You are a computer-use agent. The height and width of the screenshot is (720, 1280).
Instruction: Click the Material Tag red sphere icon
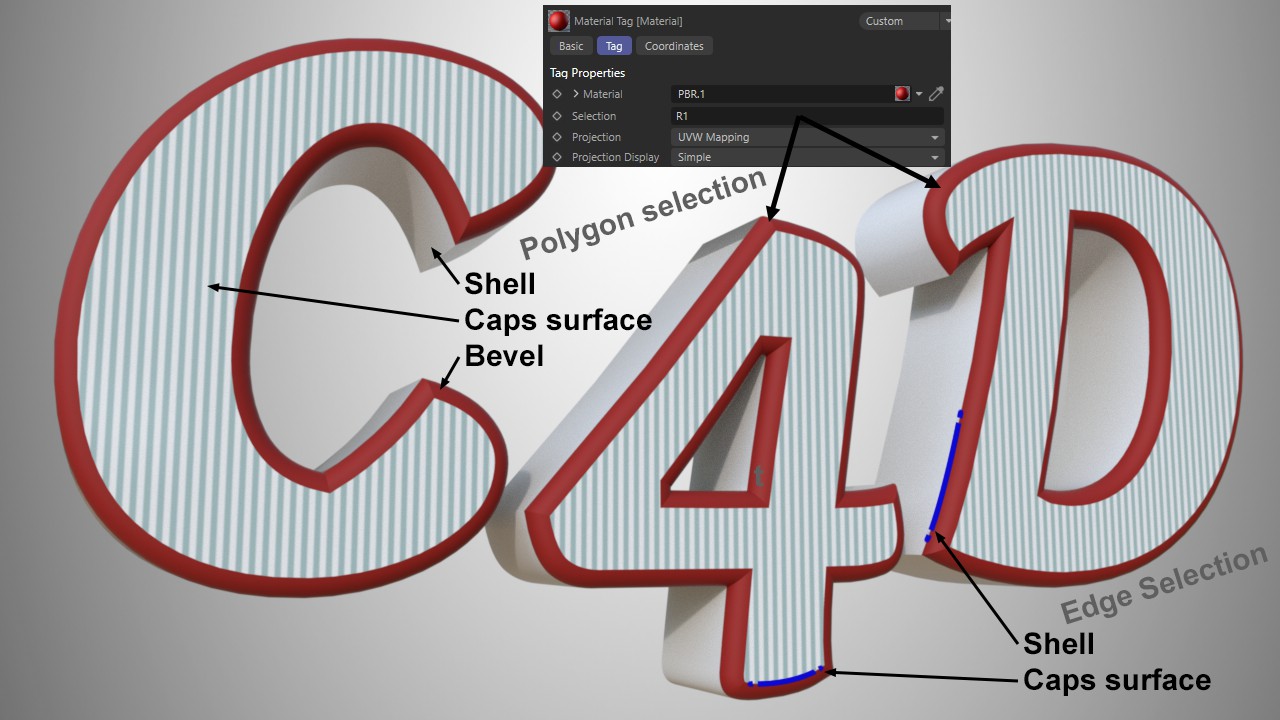click(559, 21)
